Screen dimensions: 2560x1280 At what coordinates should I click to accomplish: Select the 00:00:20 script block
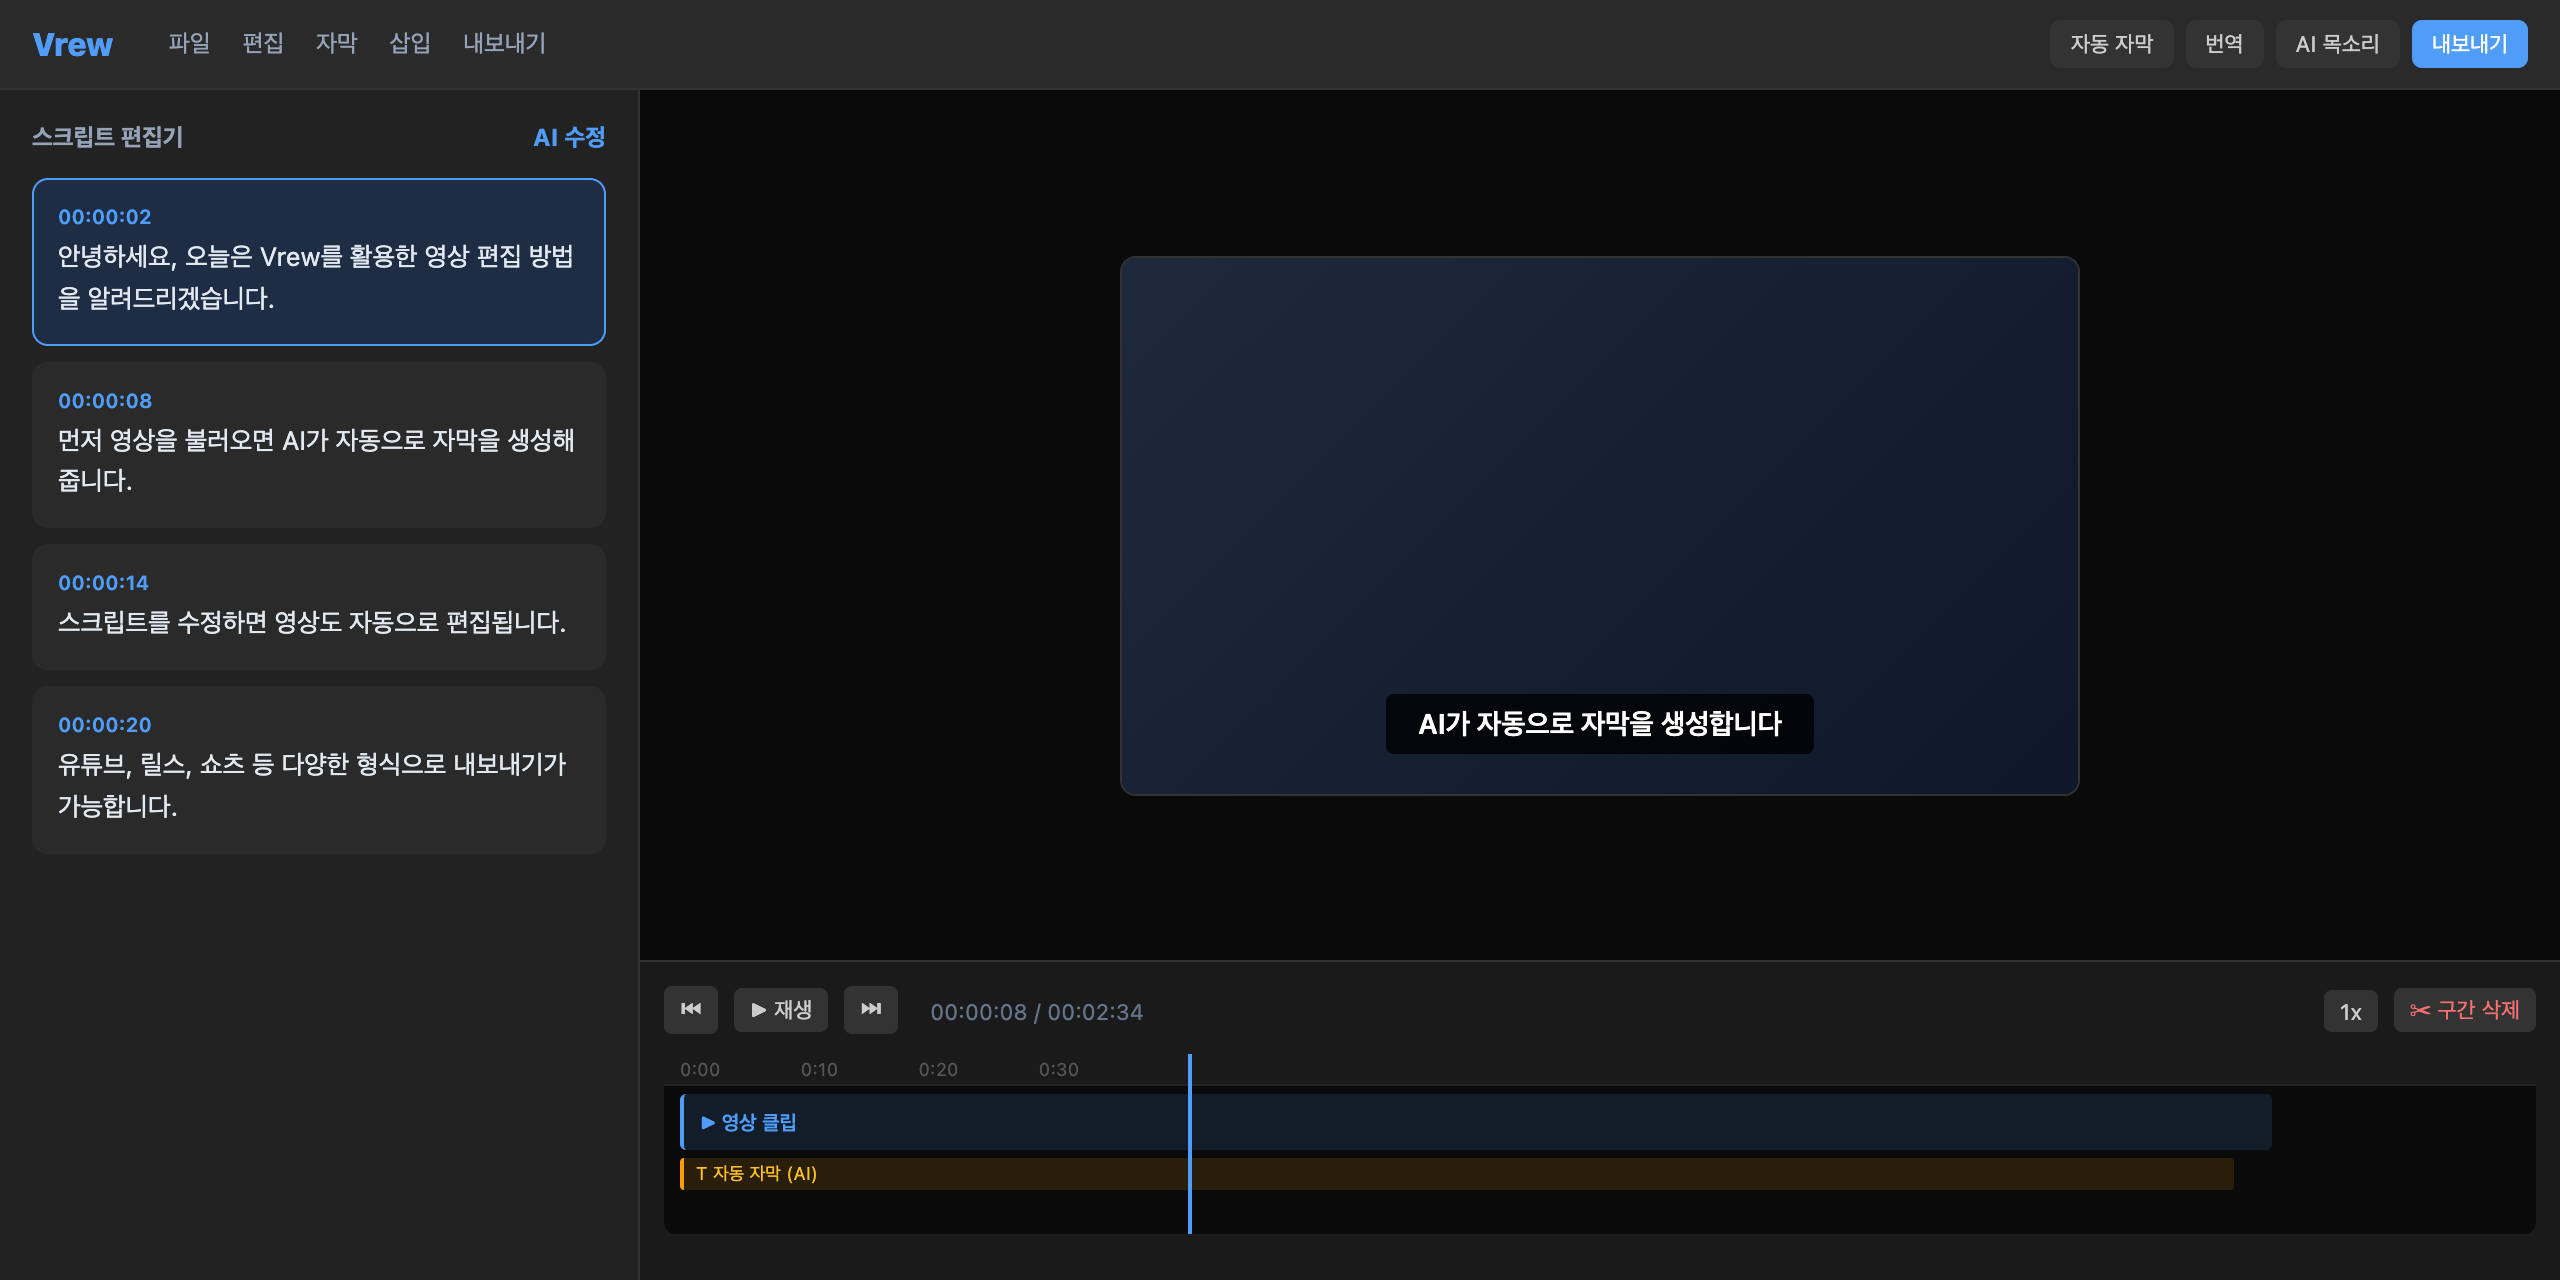319,770
